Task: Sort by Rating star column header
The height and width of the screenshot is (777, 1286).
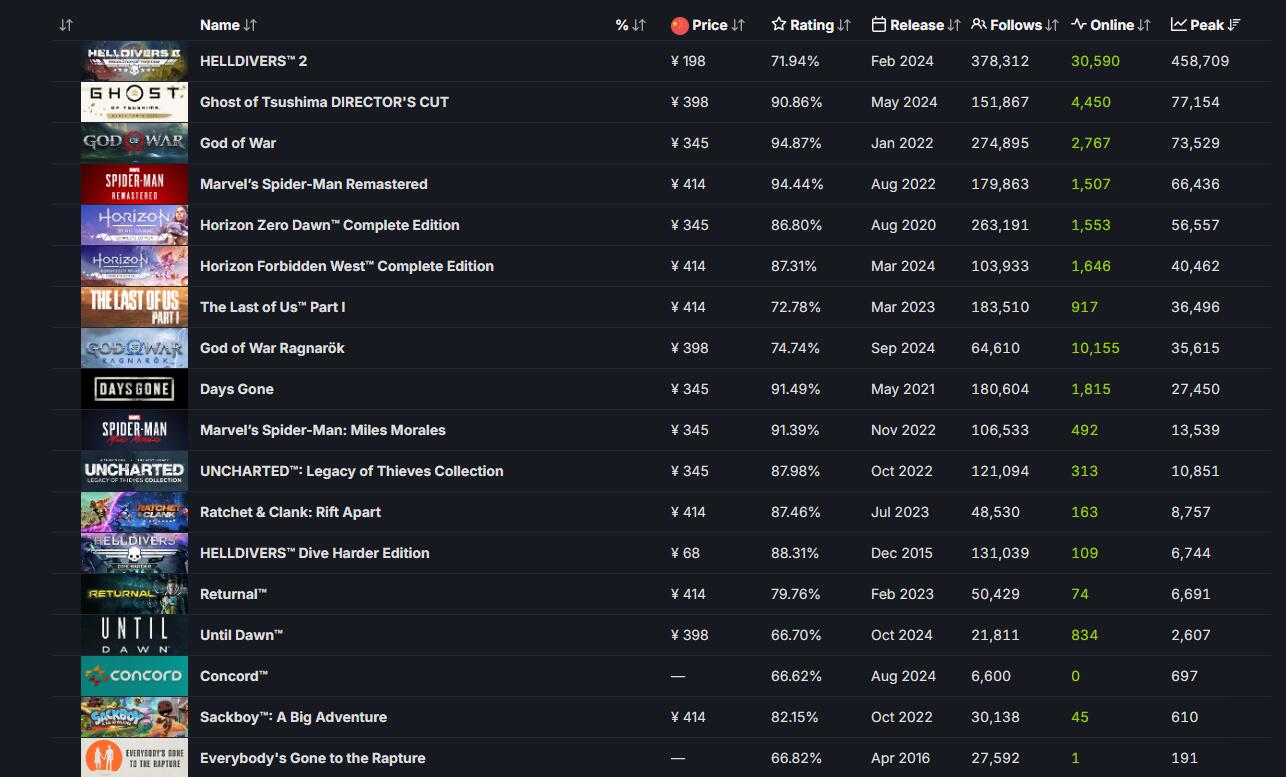Action: point(811,25)
